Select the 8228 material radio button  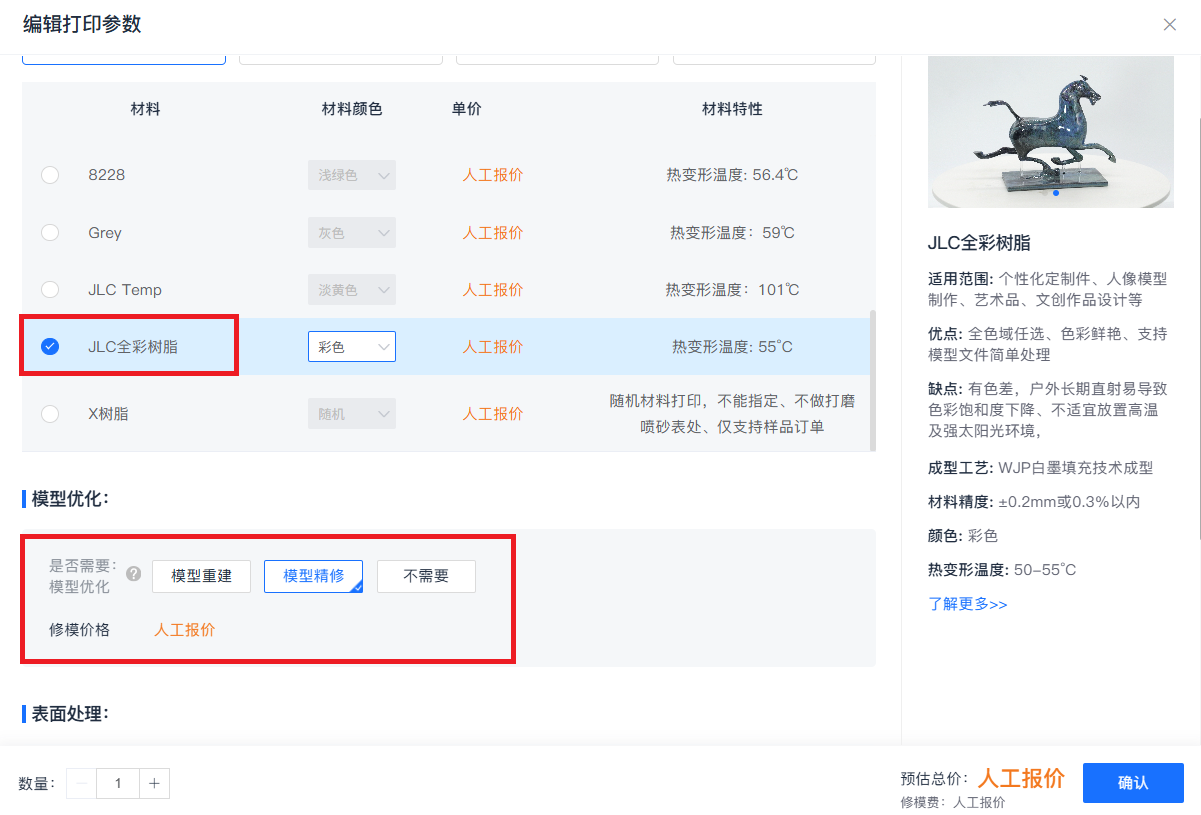point(50,175)
